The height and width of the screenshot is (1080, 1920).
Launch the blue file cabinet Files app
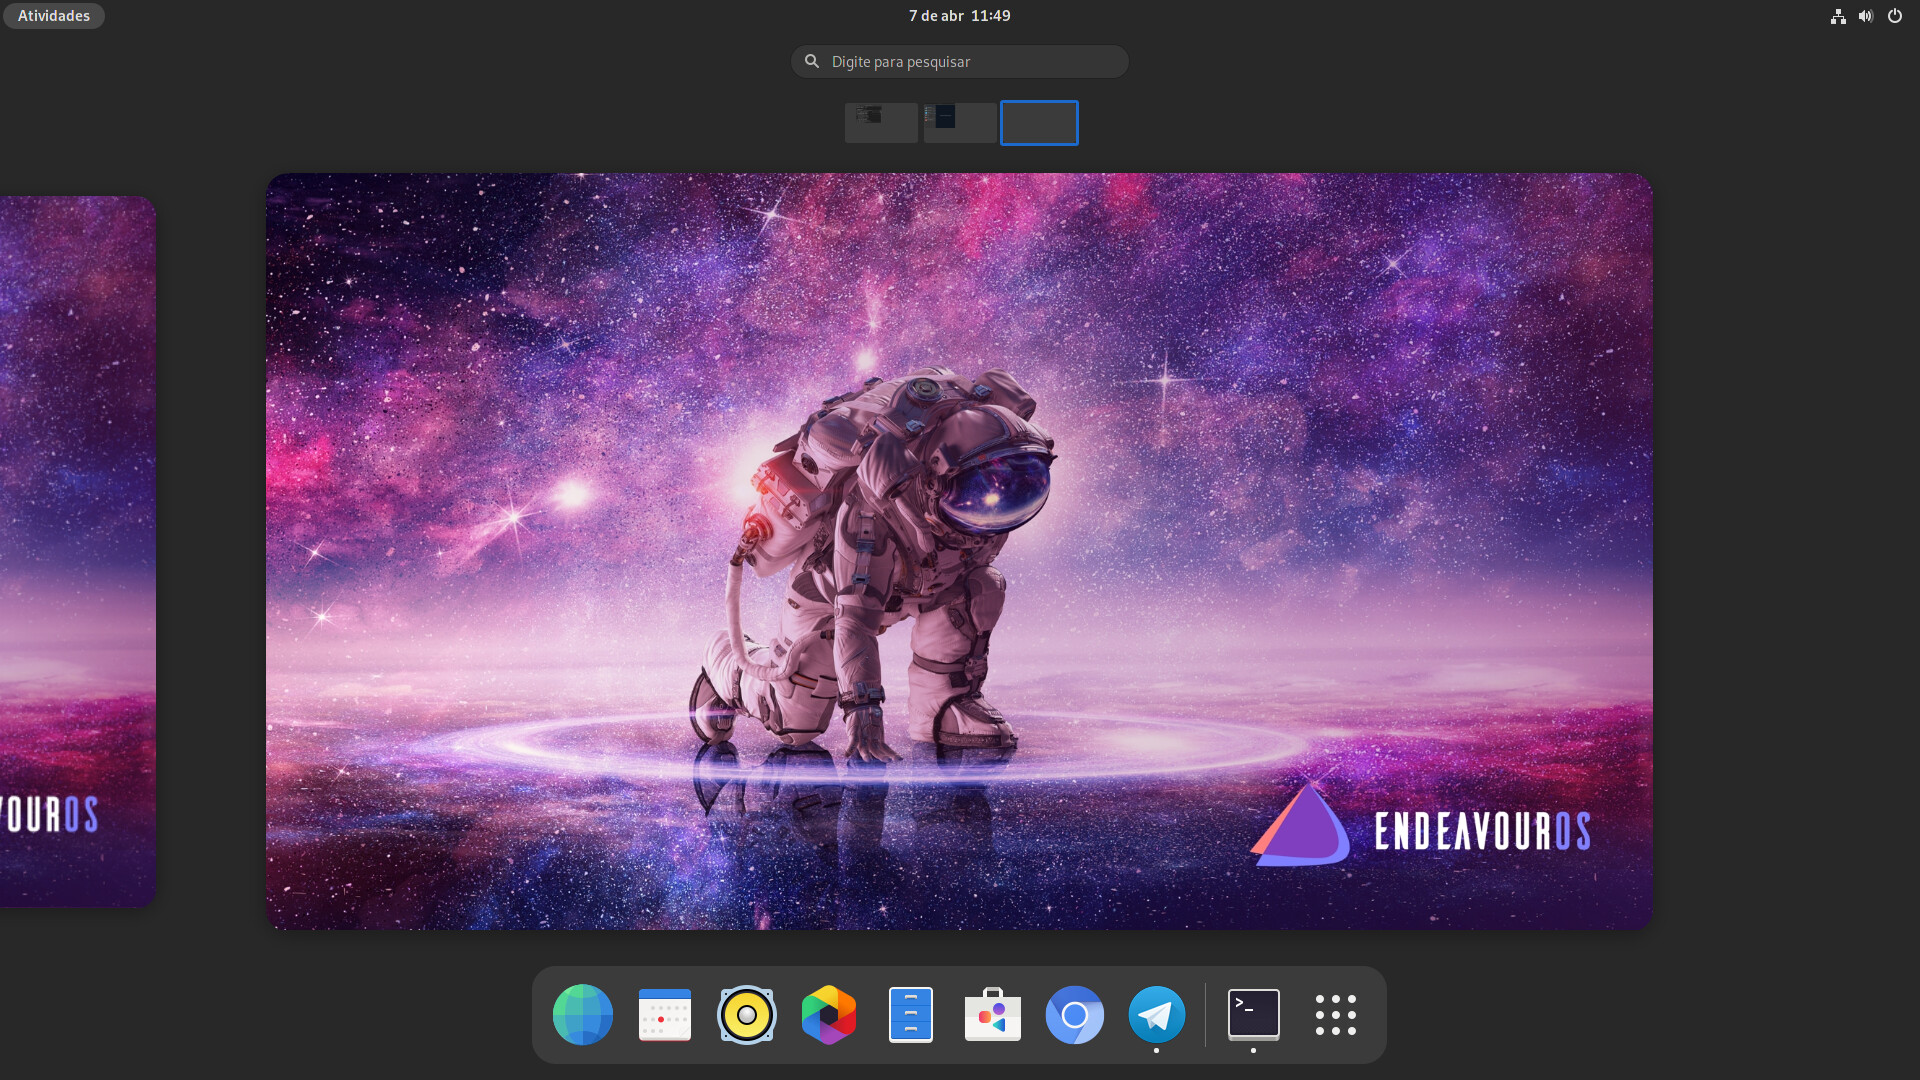tap(911, 1015)
